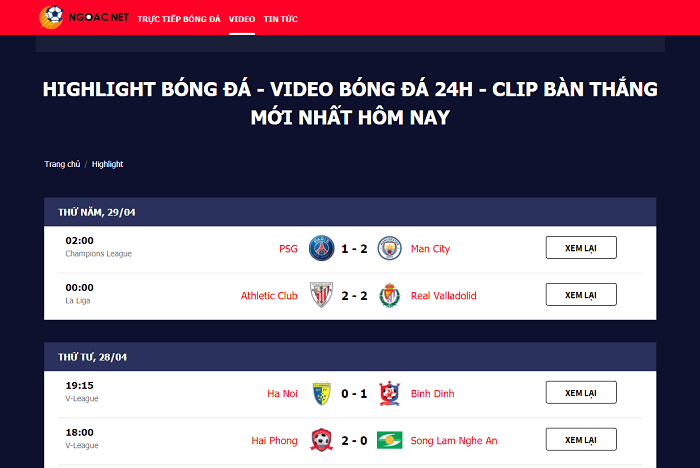The height and width of the screenshot is (468, 700).
Task: Open the Real Valladolid team link
Action: [443, 296]
